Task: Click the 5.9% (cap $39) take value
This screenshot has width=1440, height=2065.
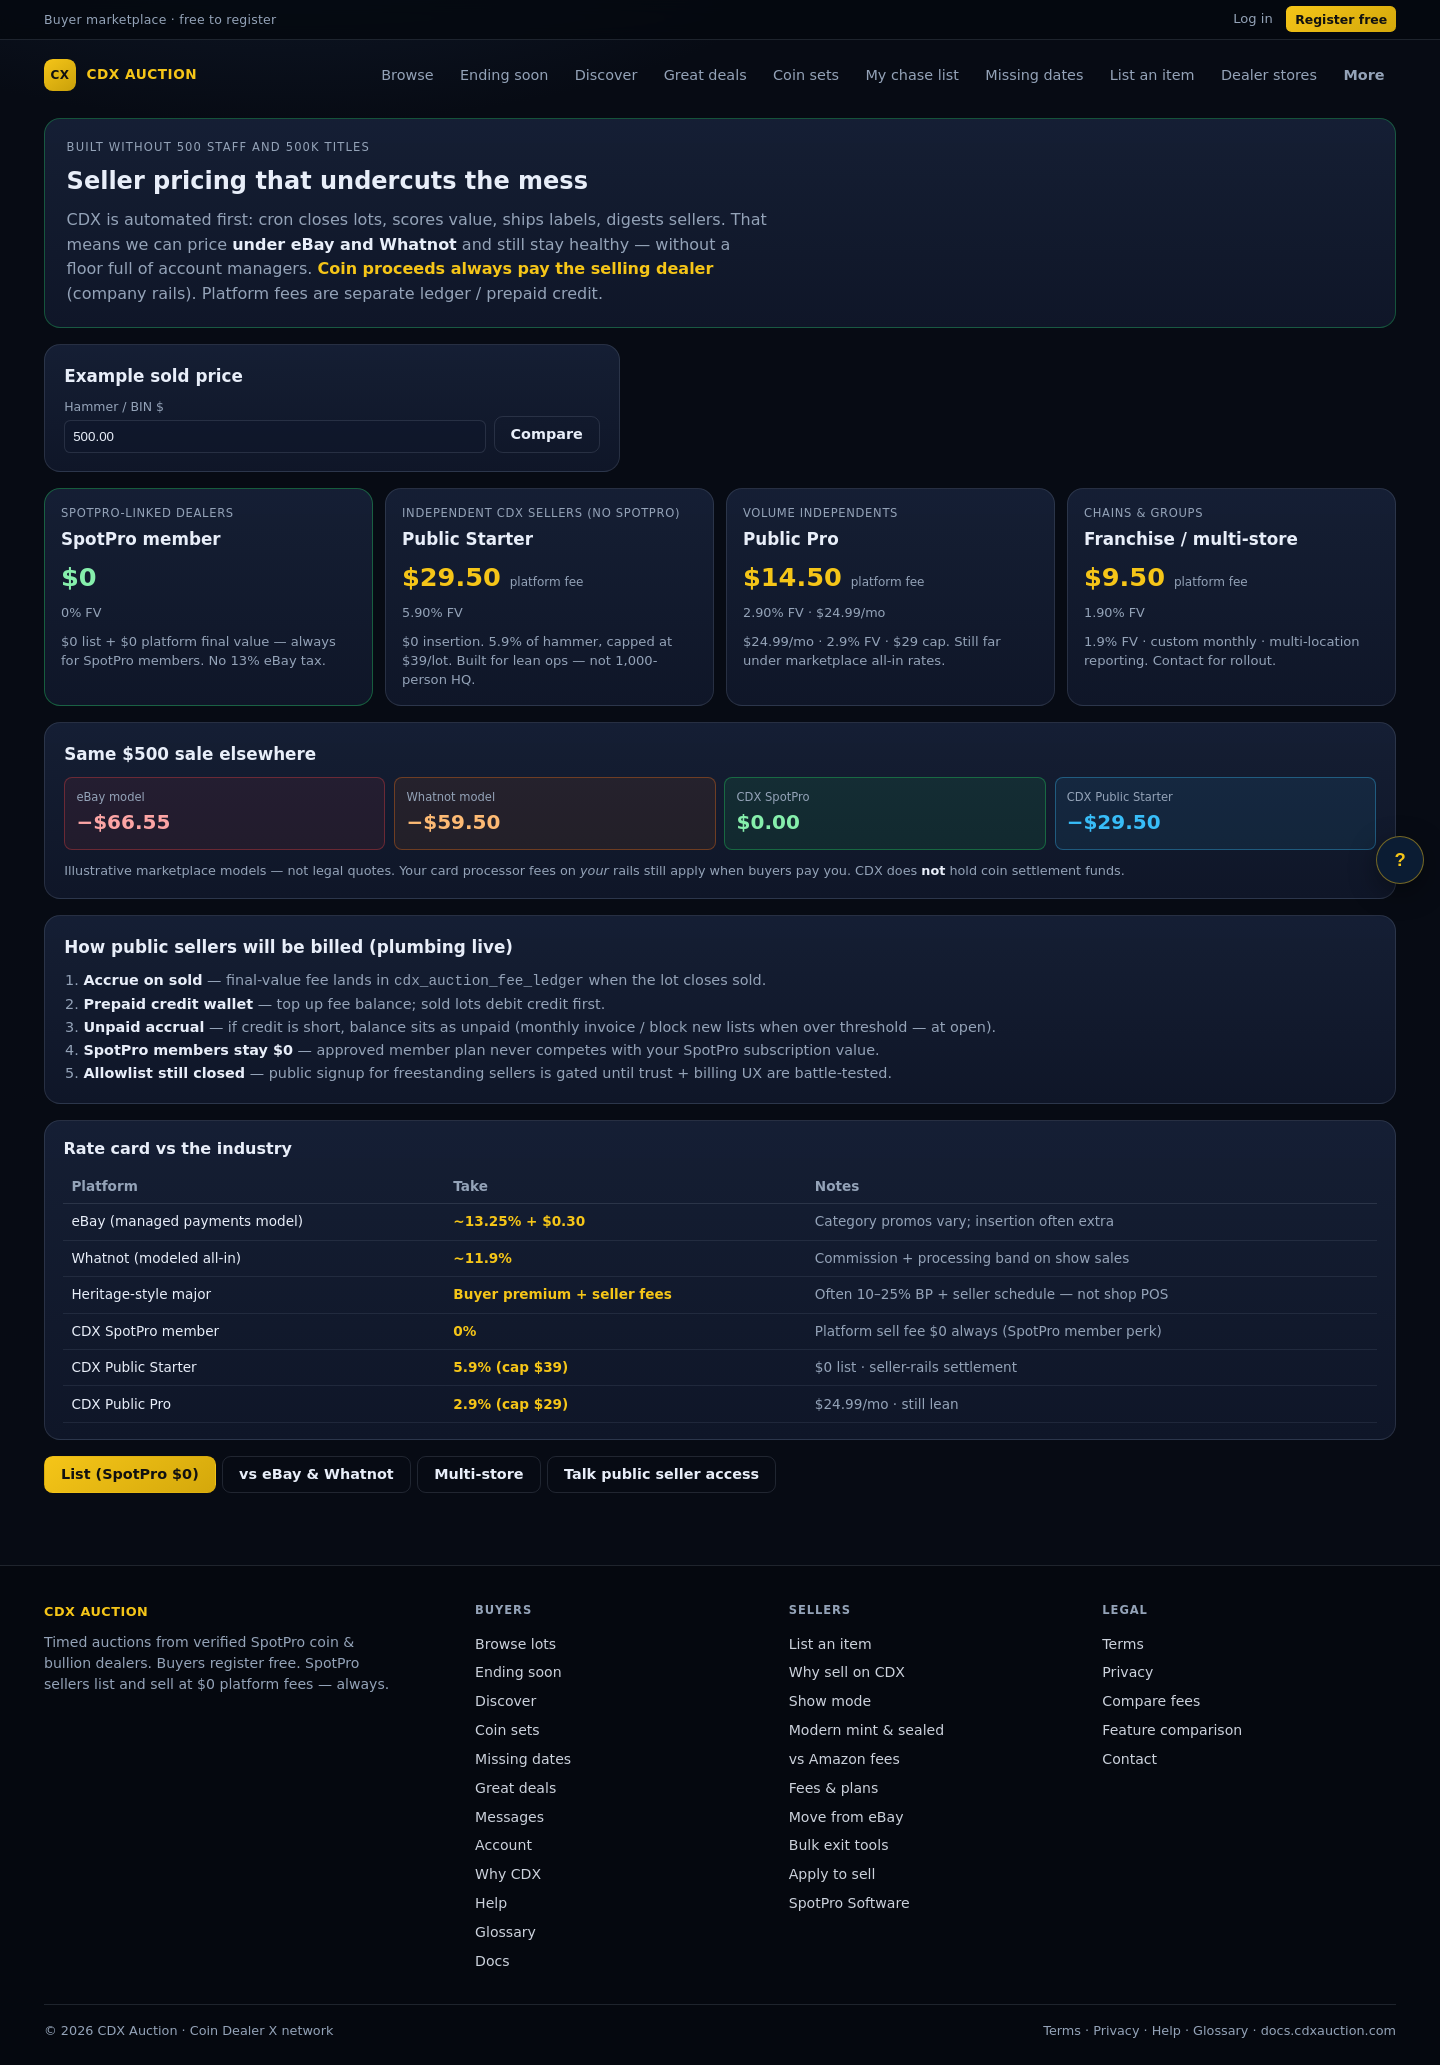Action: pyautogui.click(x=510, y=1367)
